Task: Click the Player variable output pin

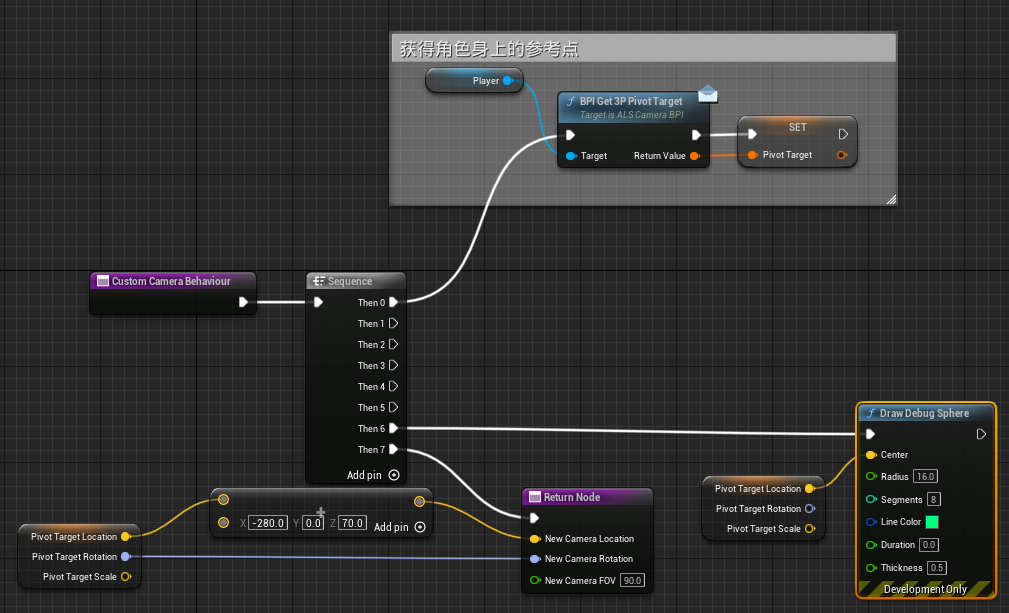Action: 508,81
